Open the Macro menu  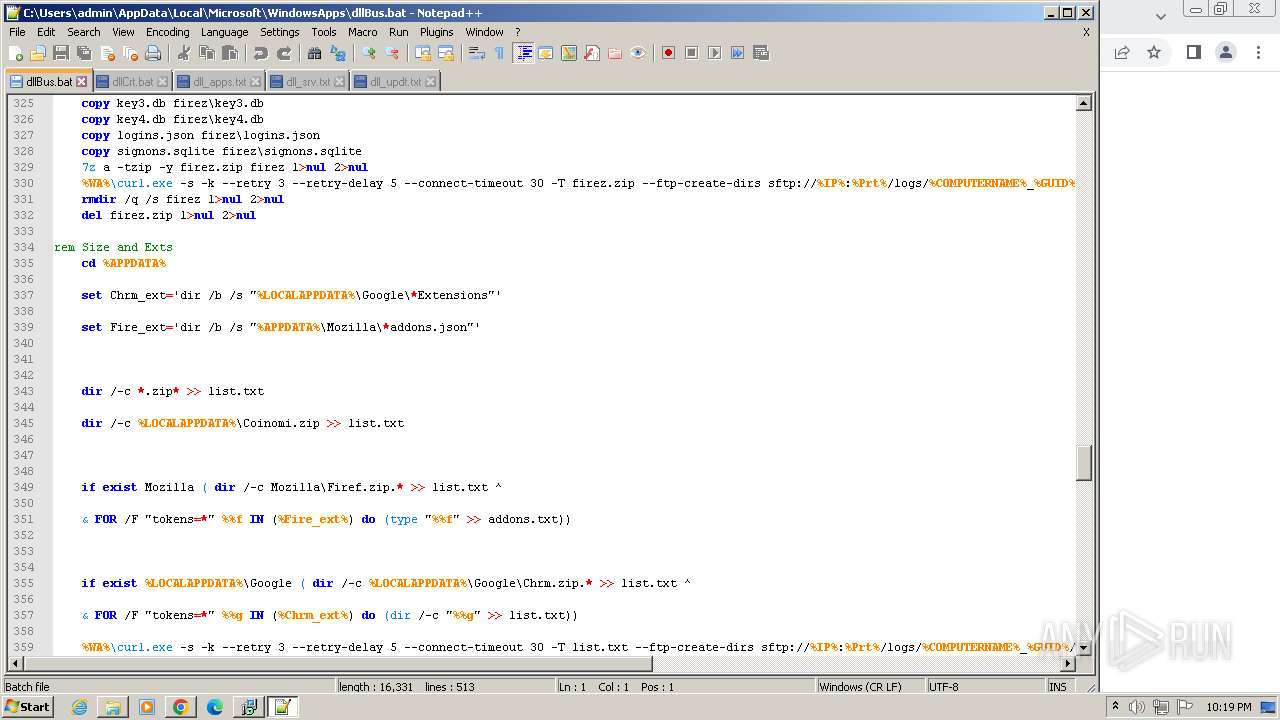click(362, 32)
